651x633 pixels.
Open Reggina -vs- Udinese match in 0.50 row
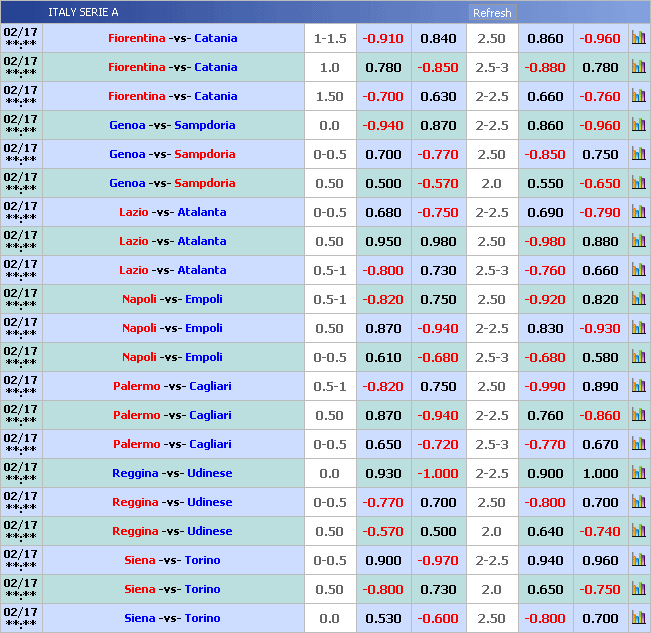point(173,532)
